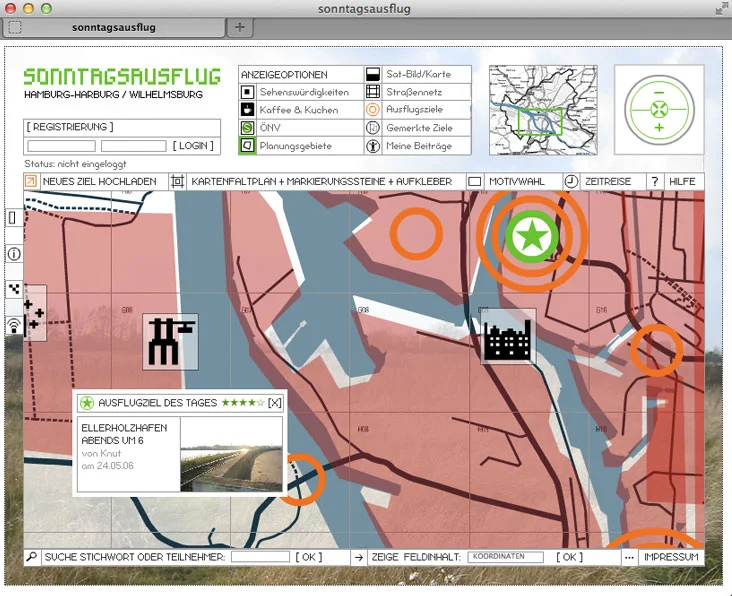Toggle the green ÖNV icon
The image size is (732, 596).
point(247,127)
